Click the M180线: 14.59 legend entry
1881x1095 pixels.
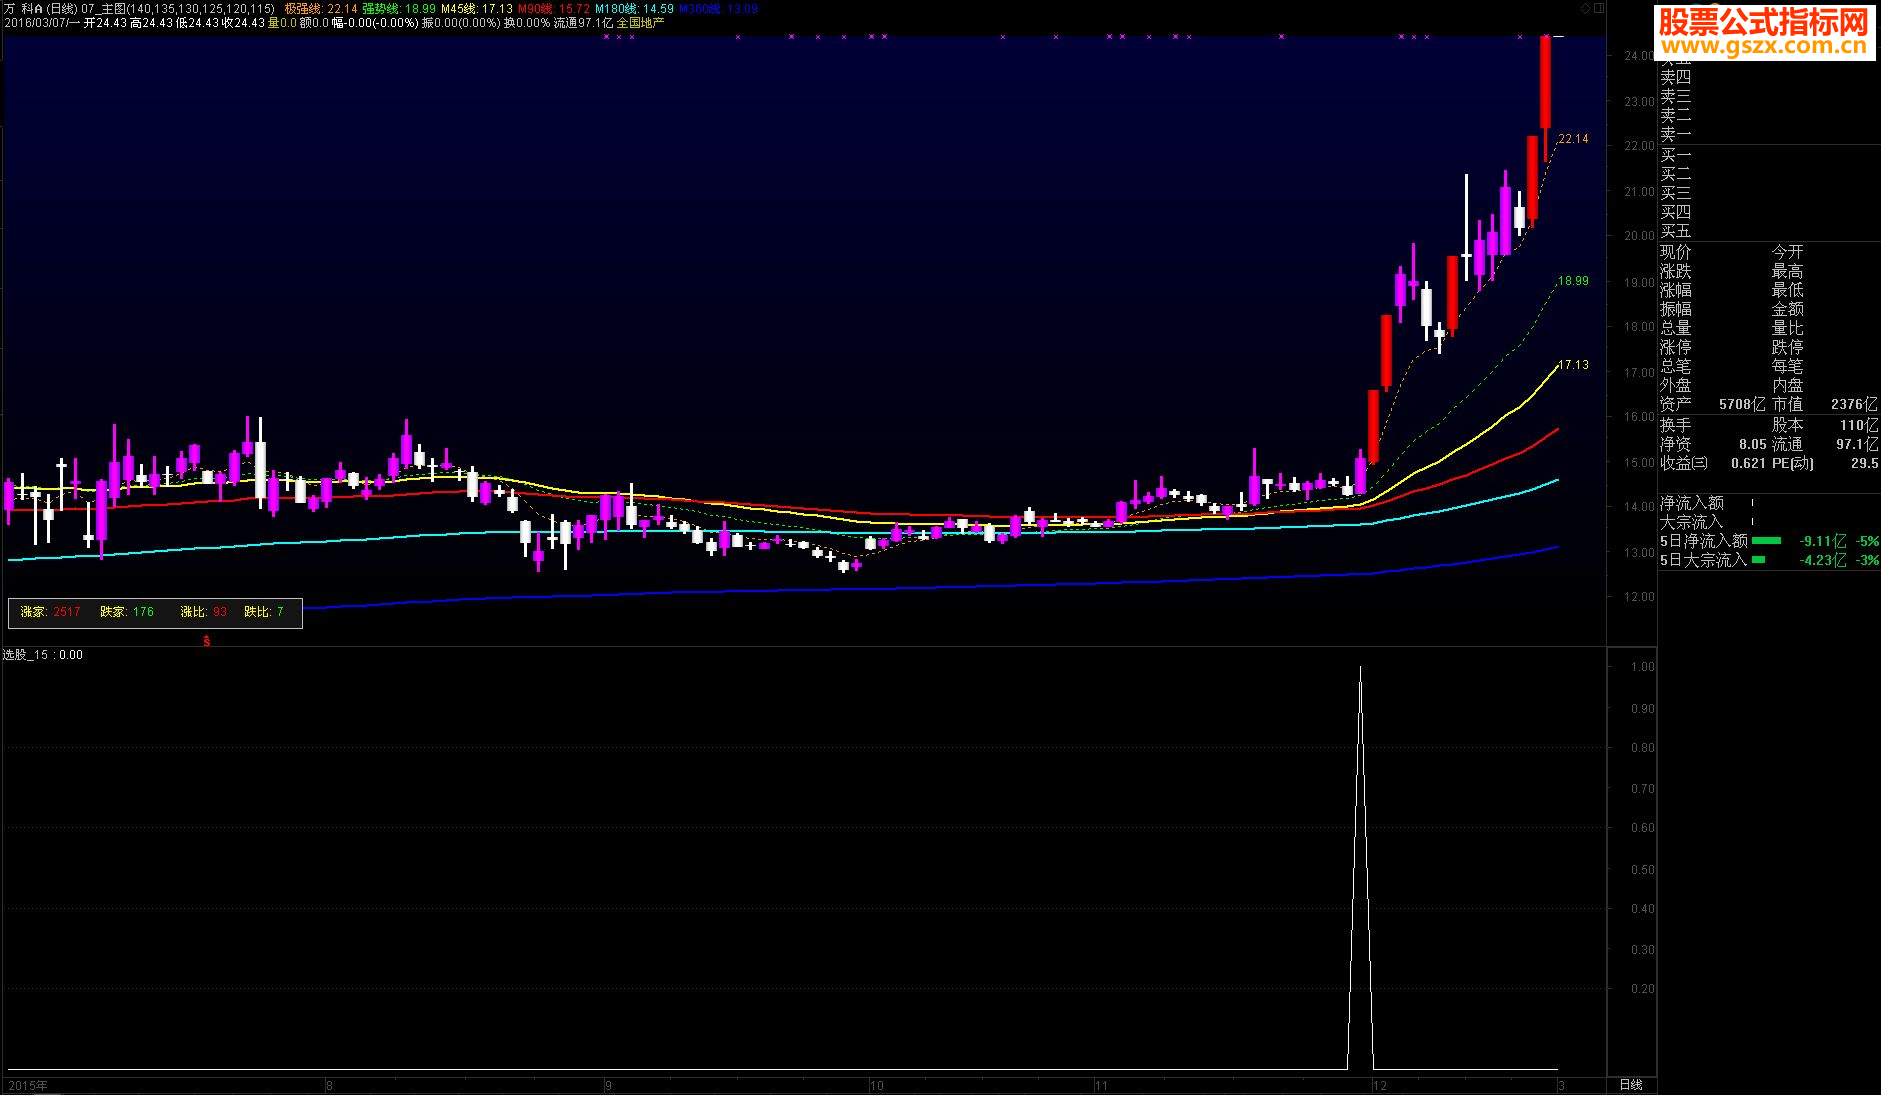(635, 9)
